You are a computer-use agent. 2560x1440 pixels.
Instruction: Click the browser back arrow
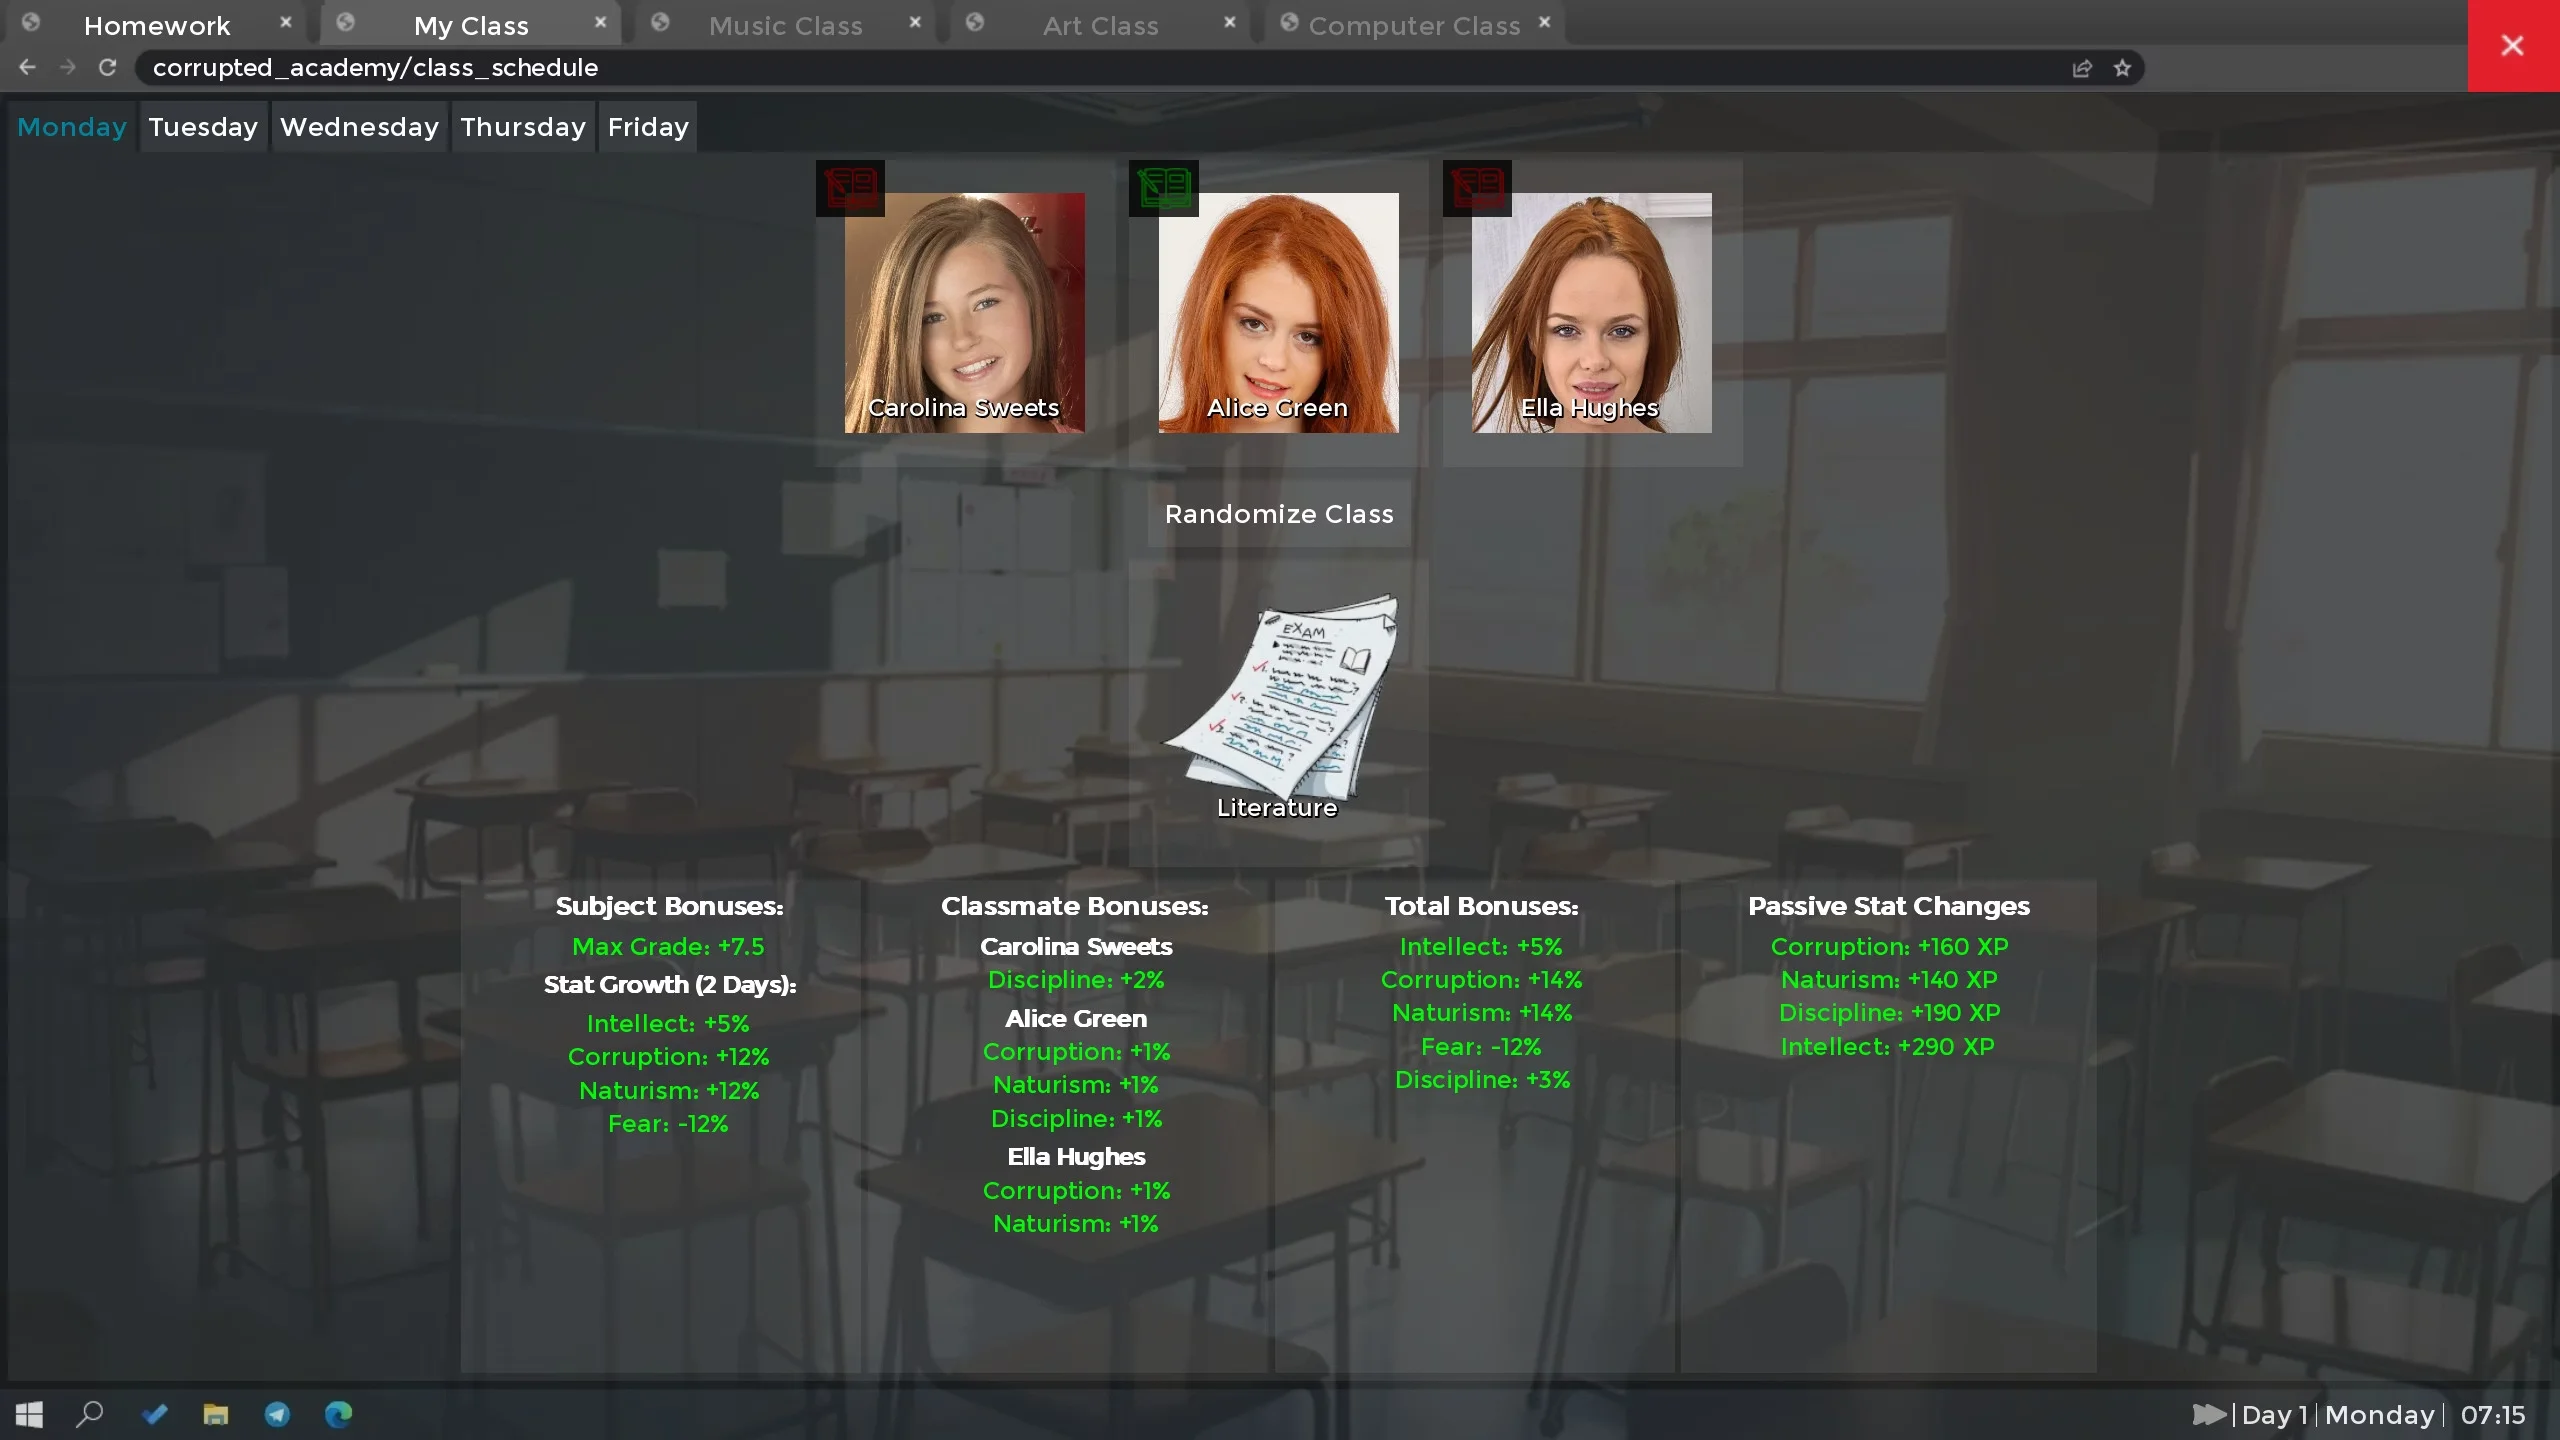[x=27, y=67]
